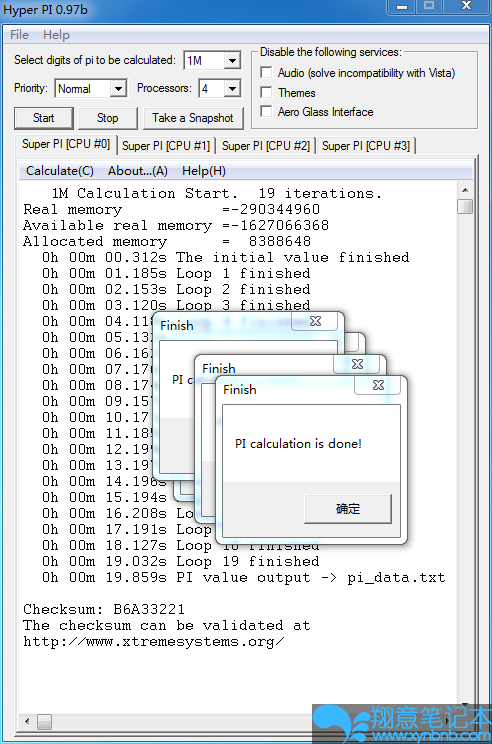The image size is (492, 744).
Task: Click the 'Available real memory' line
Action: [176, 225]
